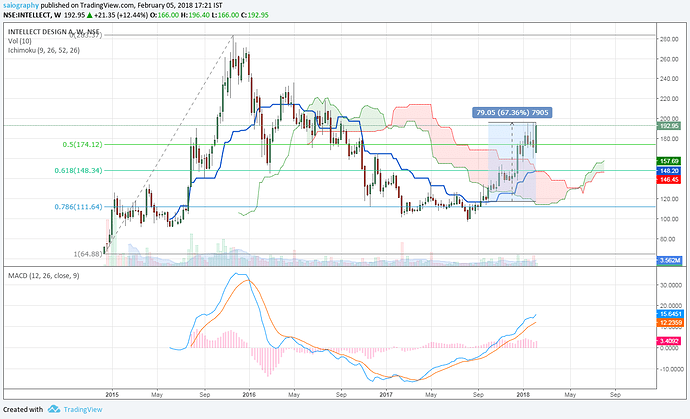Click the 0.5(174.12) Fibonacci level label
The height and width of the screenshot is (419, 690).
82,144
